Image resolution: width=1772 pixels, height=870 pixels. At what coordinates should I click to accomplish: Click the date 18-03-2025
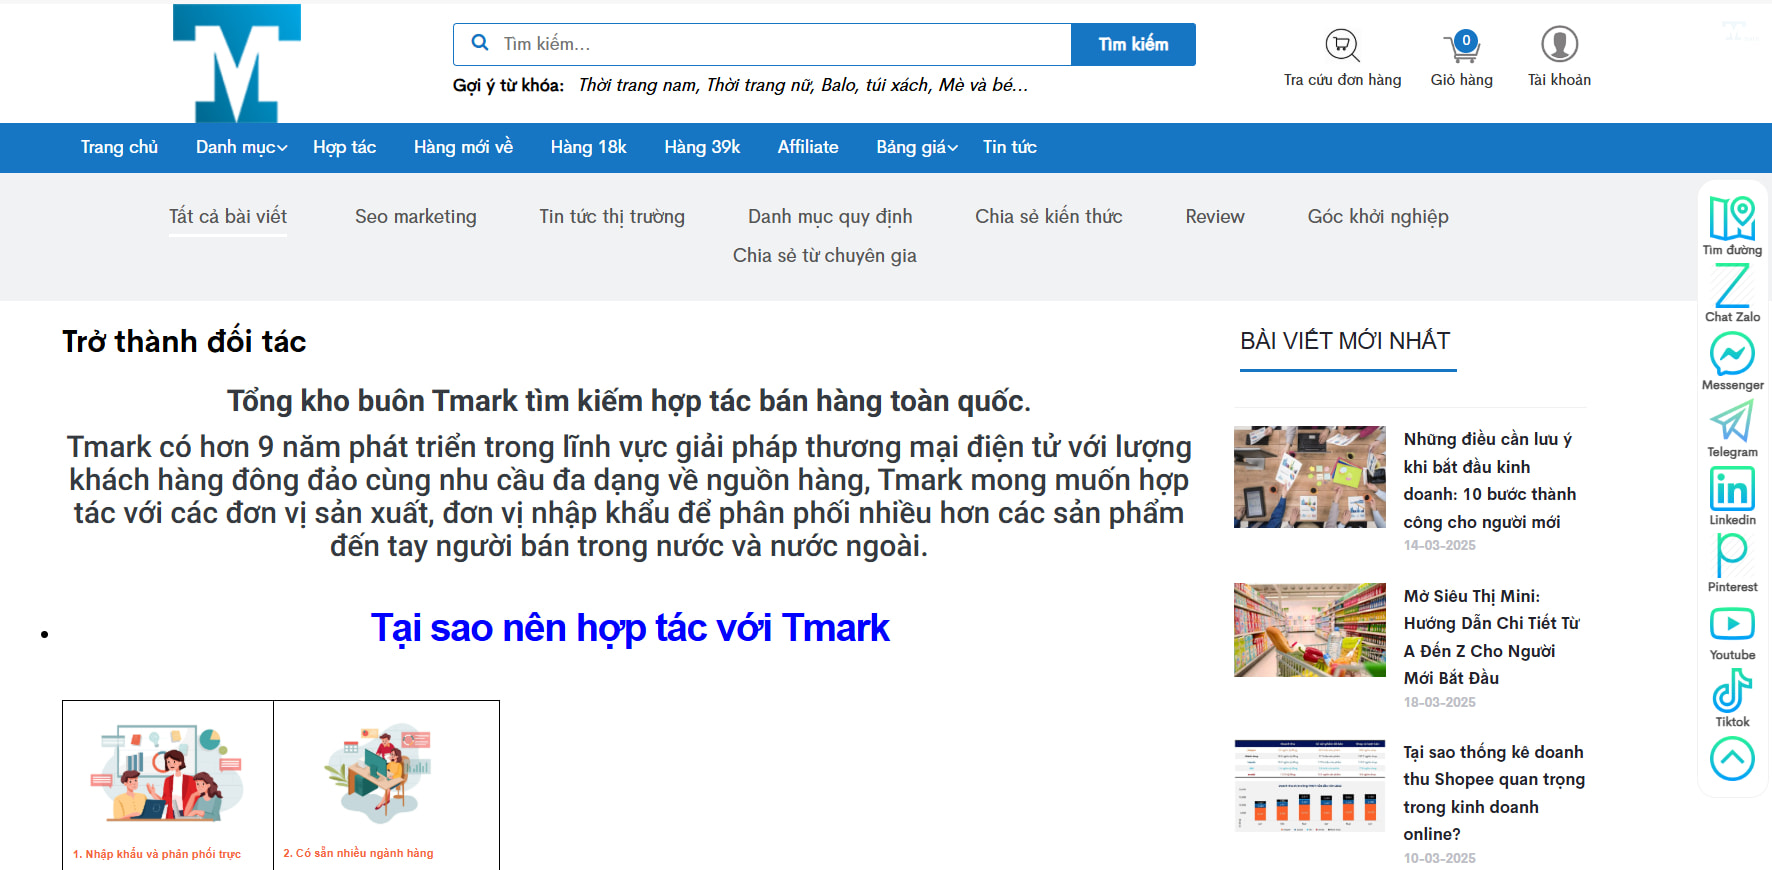click(1439, 702)
